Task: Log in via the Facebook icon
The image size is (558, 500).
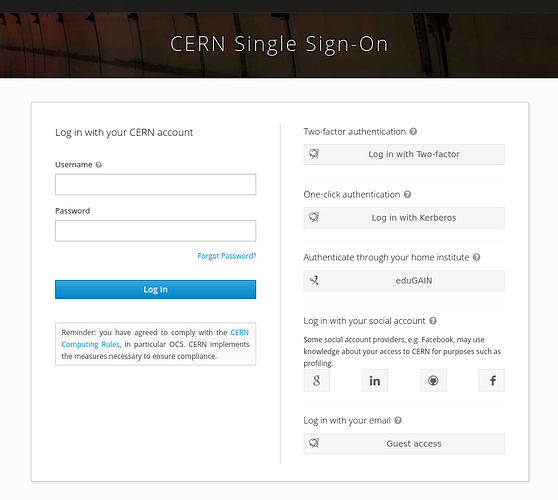Action: tap(491, 380)
